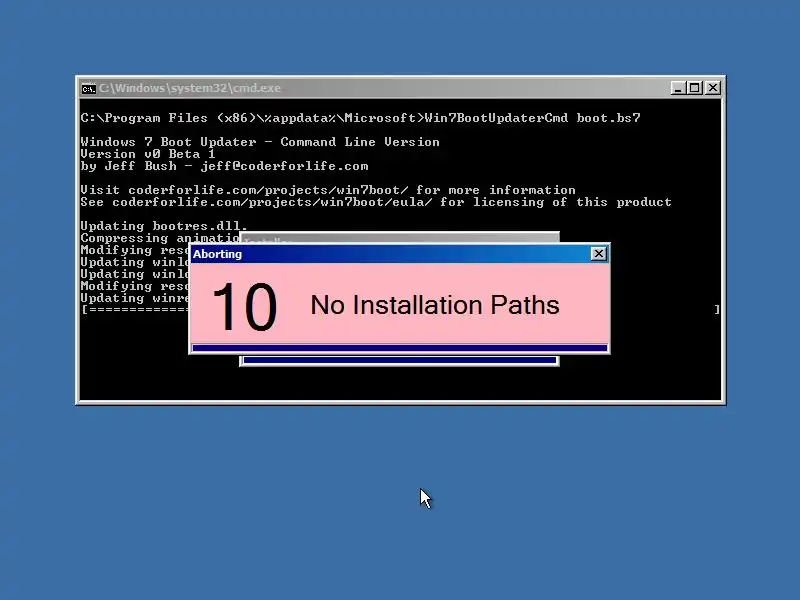Click the cmd.exe system menu icon
This screenshot has height=600, width=800.
click(x=88, y=89)
